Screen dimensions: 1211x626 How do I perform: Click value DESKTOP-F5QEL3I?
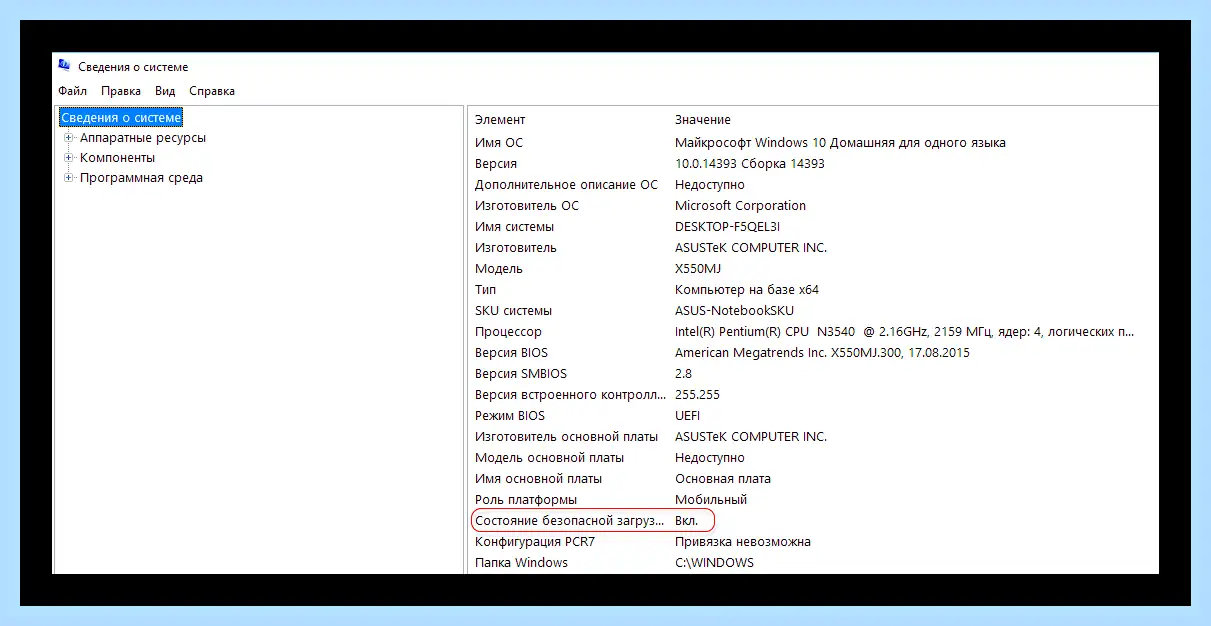[727, 227]
